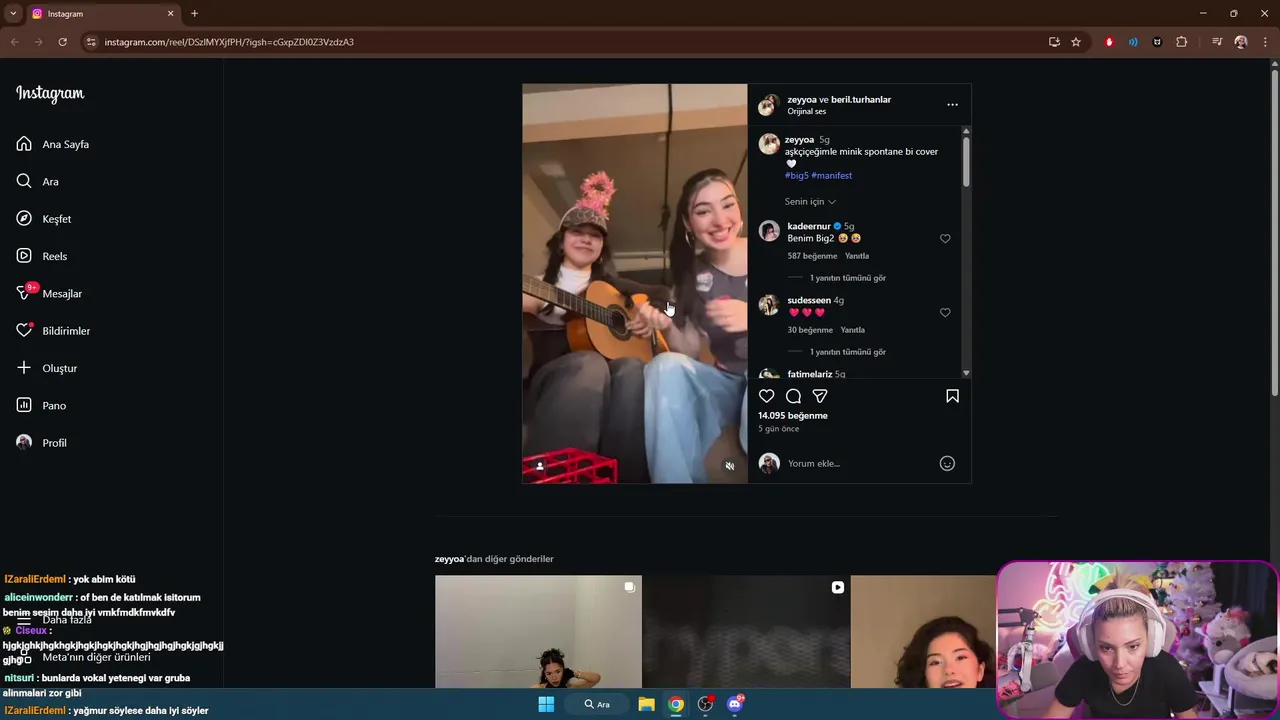Open Keşfet explore page
This screenshot has height=720, width=1280.
[43, 219]
